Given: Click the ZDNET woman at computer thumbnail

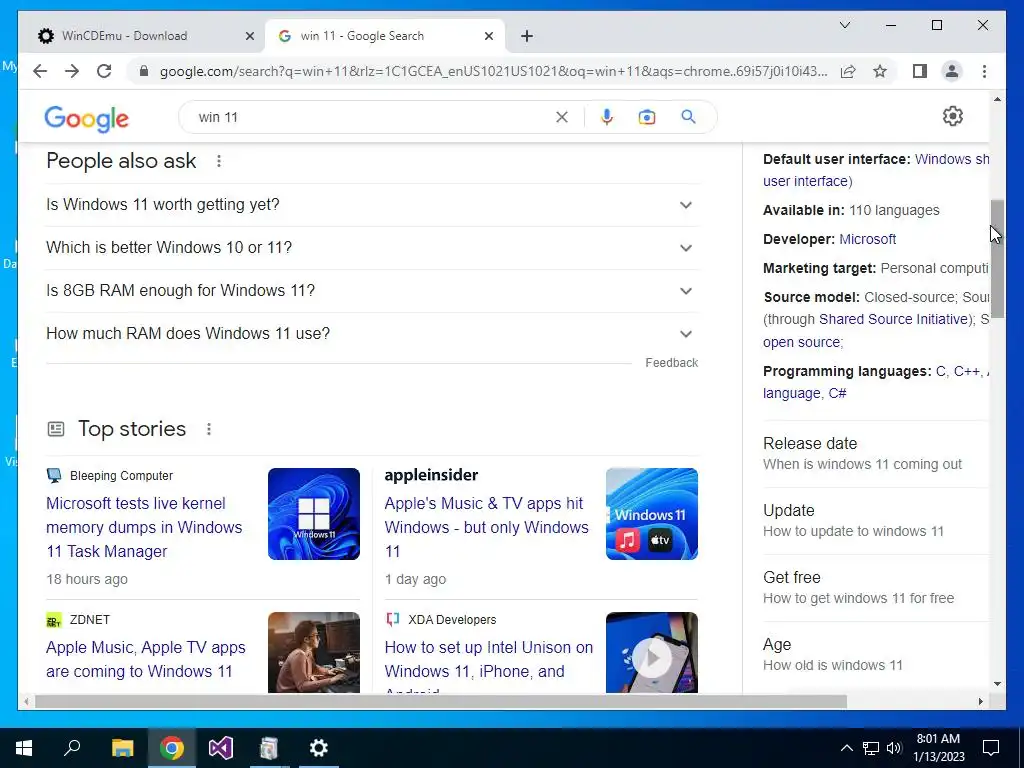Looking at the screenshot, I should 313,653.
